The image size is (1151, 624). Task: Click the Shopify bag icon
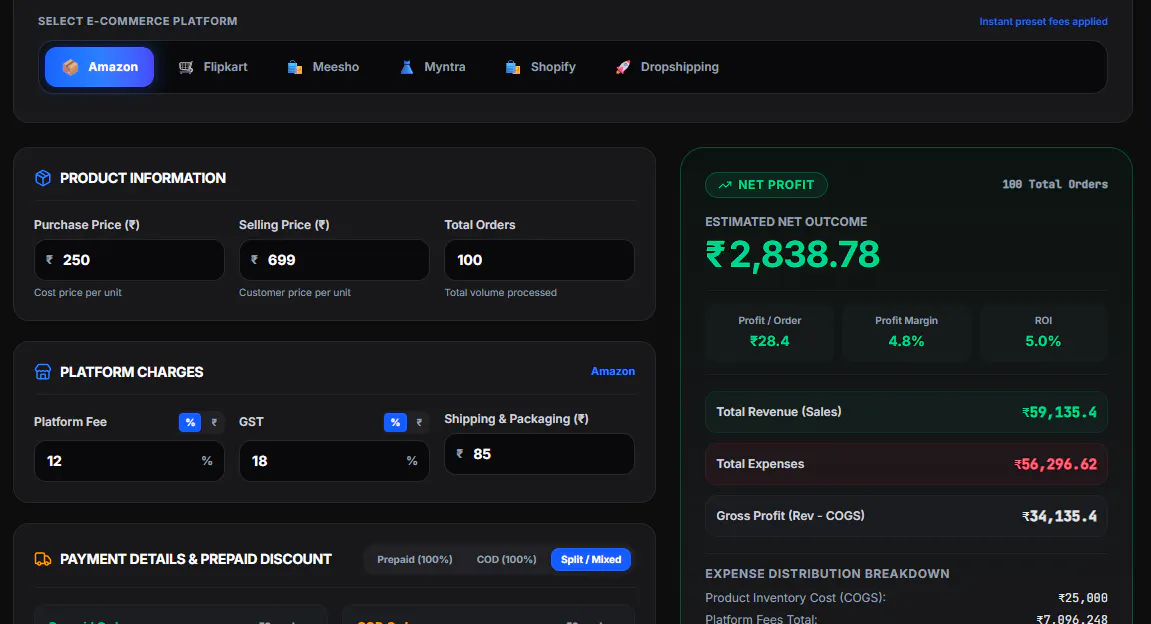click(x=513, y=67)
